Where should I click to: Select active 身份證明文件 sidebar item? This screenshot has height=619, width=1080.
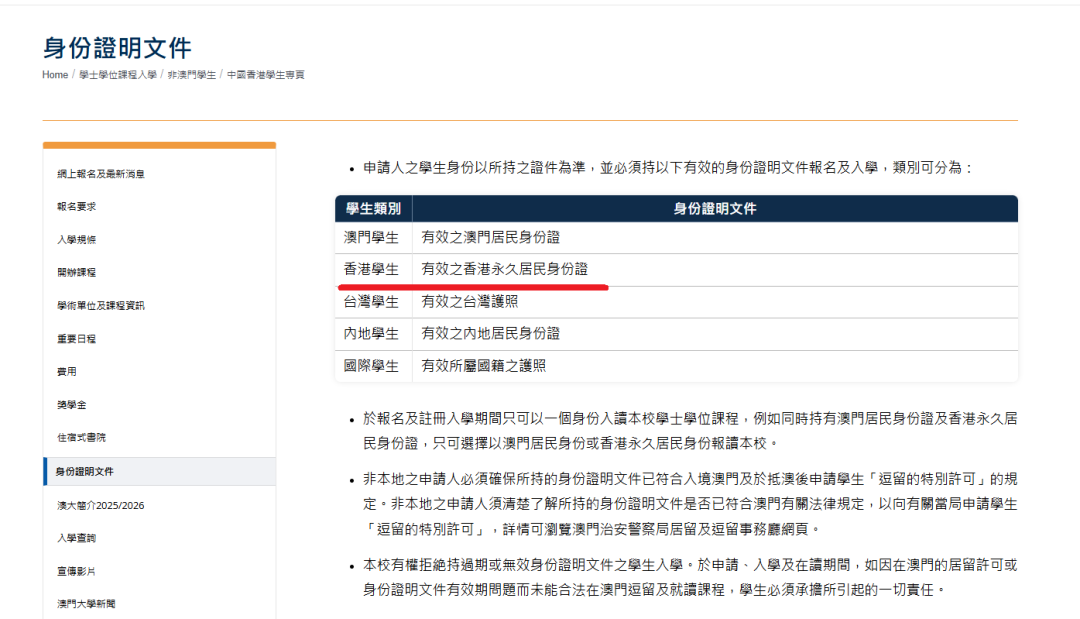pyautogui.click(x=160, y=472)
